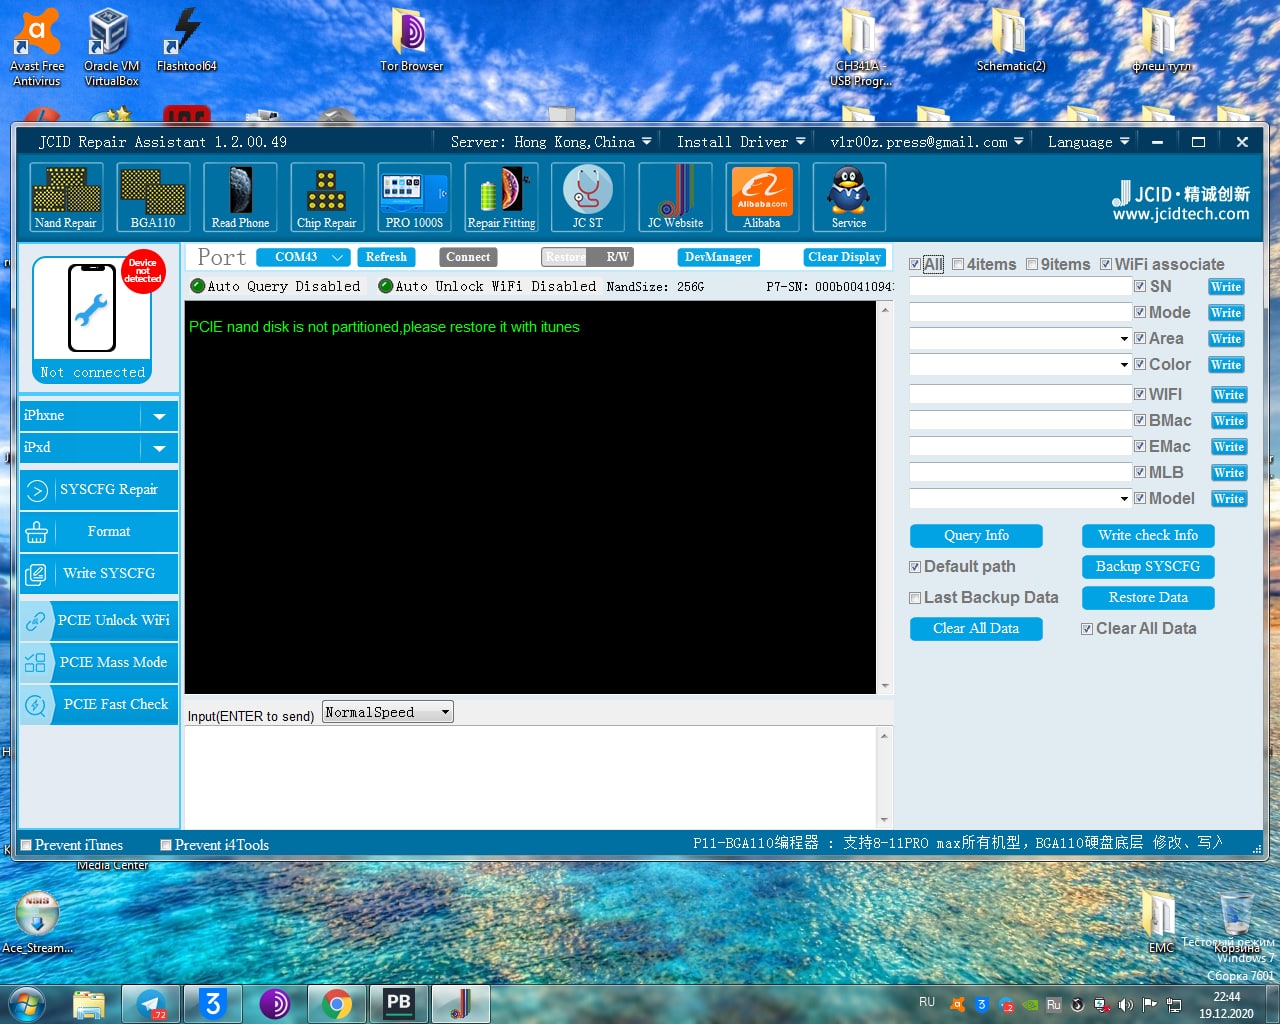
Task: Open the Repair Fitting tool
Action: coord(501,197)
